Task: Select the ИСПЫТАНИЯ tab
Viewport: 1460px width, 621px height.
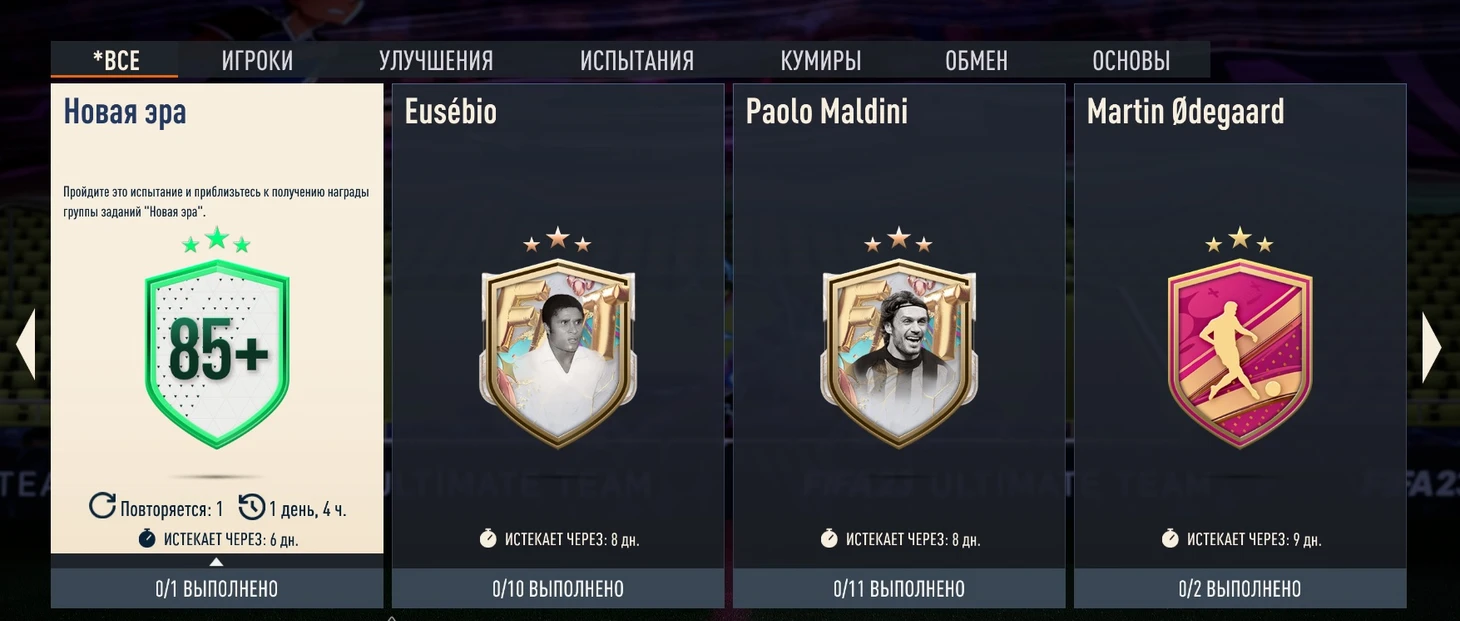Action: (x=637, y=60)
